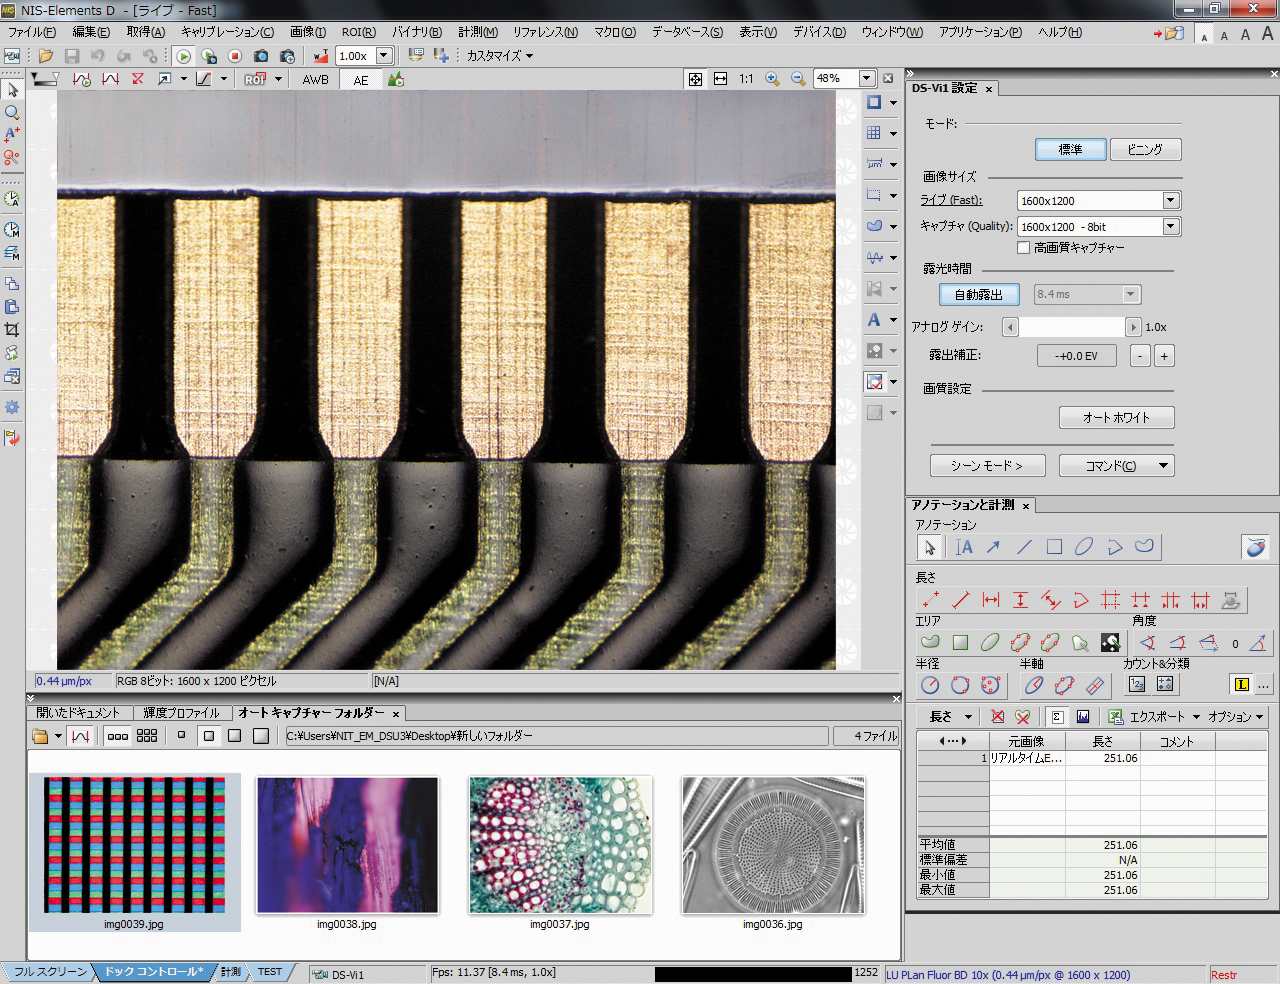Click the red stop live button
The height and width of the screenshot is (984, 1280).
pyautogui.click(x=235, y=56)
